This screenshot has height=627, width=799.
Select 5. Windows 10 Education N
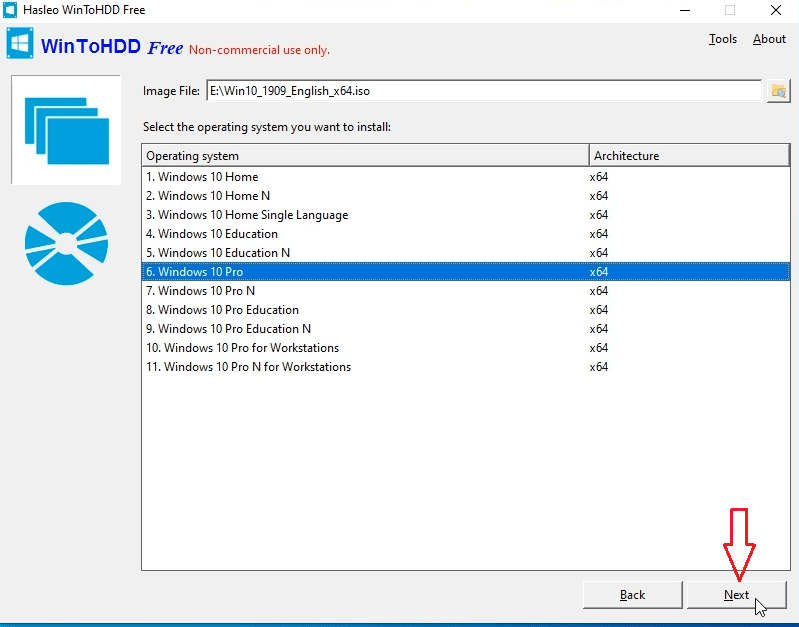pyautogui.click(x=466, y=253)
